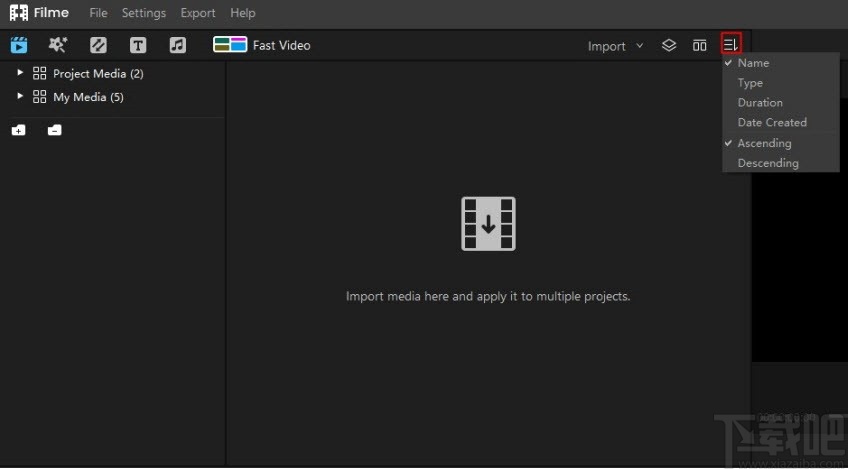The width and height of the screenshot is (848, 469).
Task: Open the File menu
Action: [98, 13]
